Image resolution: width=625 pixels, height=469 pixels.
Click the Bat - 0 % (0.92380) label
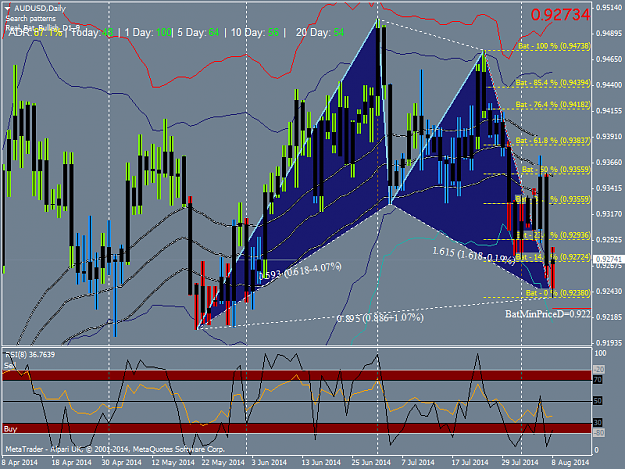click(x=558, y=293)
